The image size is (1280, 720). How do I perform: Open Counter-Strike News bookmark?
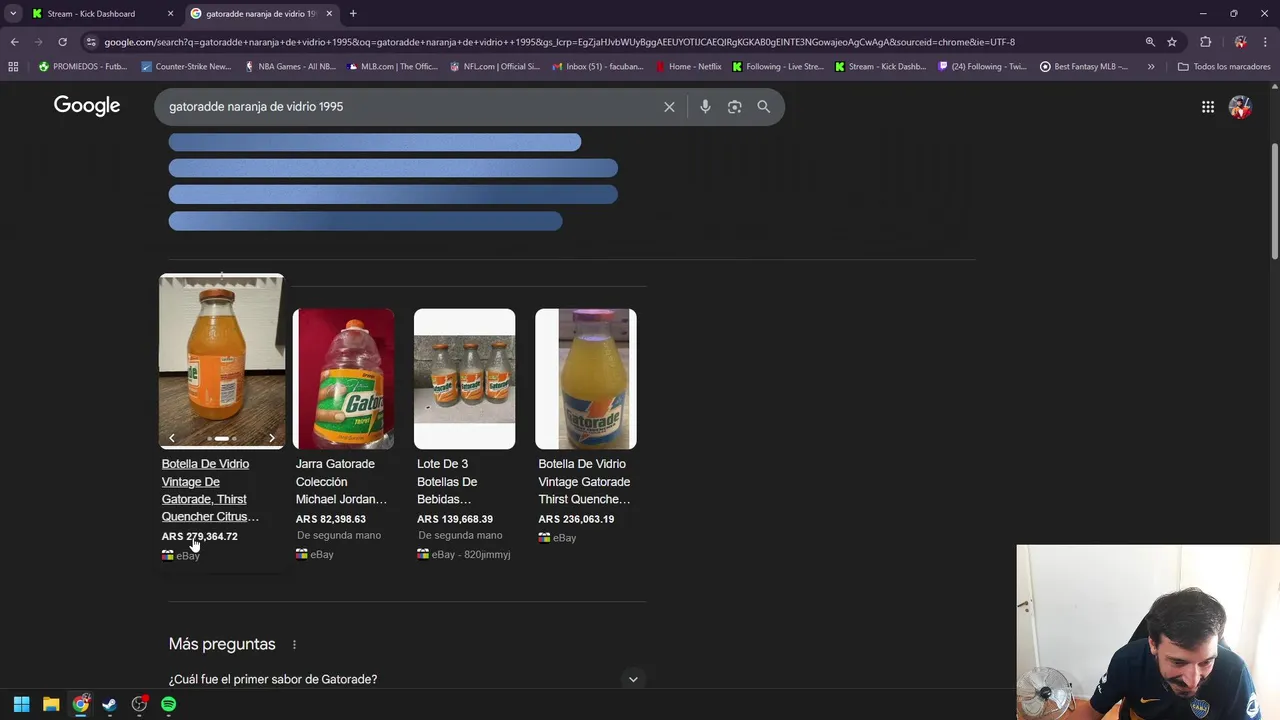pyautogui.click(x=186, y=67)
